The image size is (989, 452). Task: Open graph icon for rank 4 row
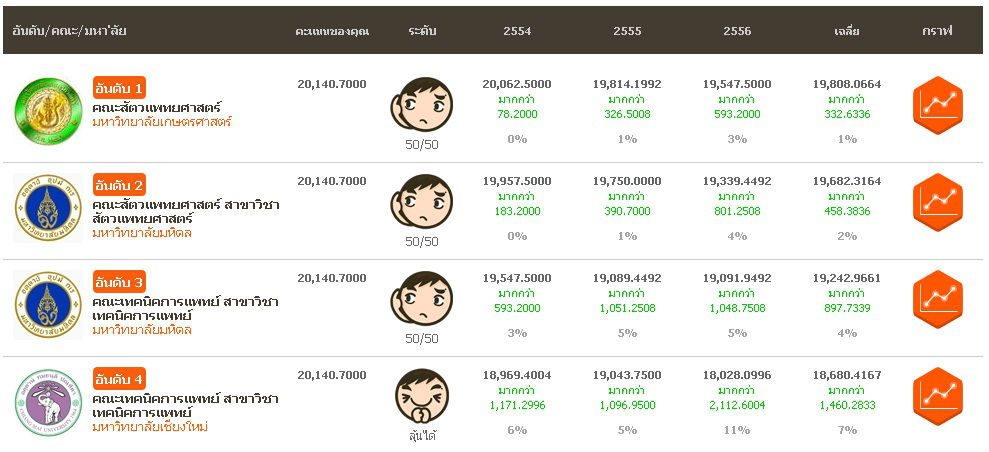coord(937,396)
